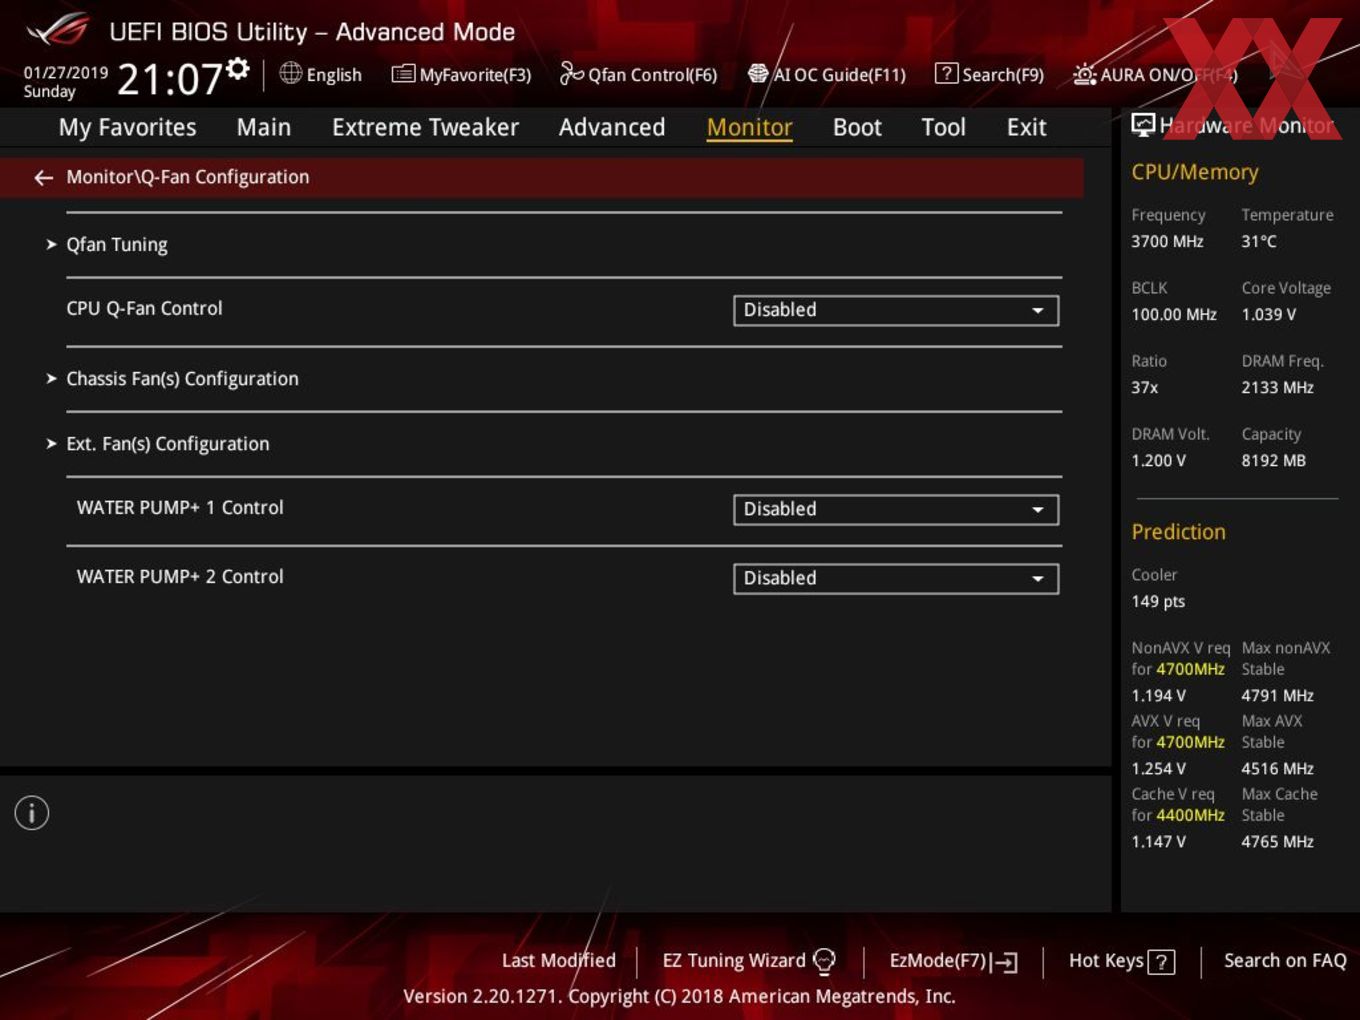The image size is (1360, 1020).
Task: Click the 8192 MB capacity value
Action: pos(1273,461)
